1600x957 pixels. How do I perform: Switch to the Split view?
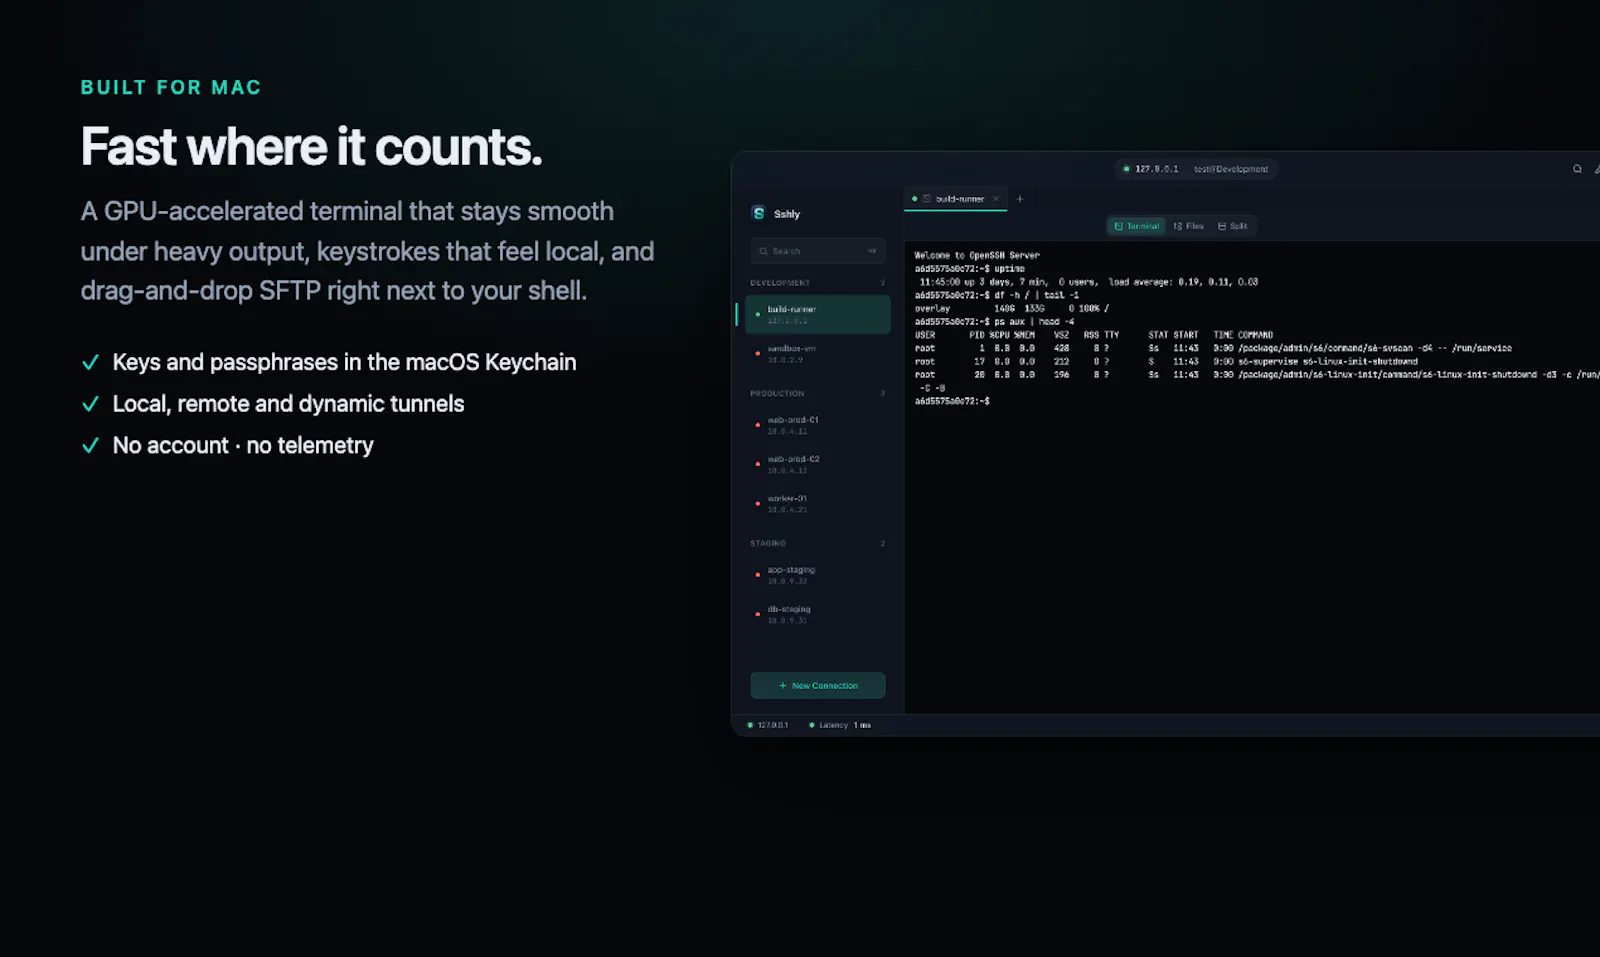coord(1232,226)
